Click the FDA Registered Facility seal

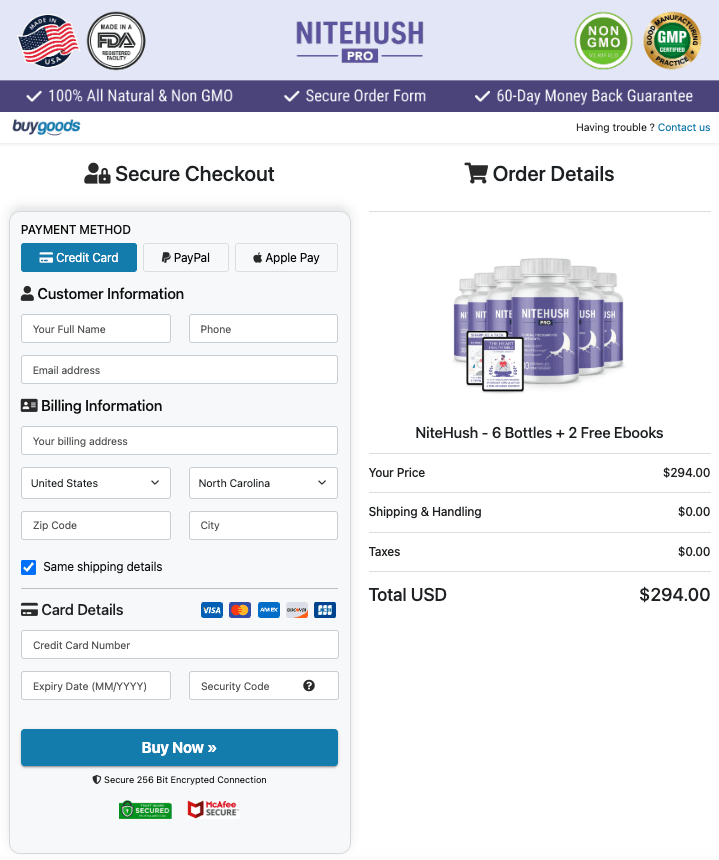coord(115,41)
